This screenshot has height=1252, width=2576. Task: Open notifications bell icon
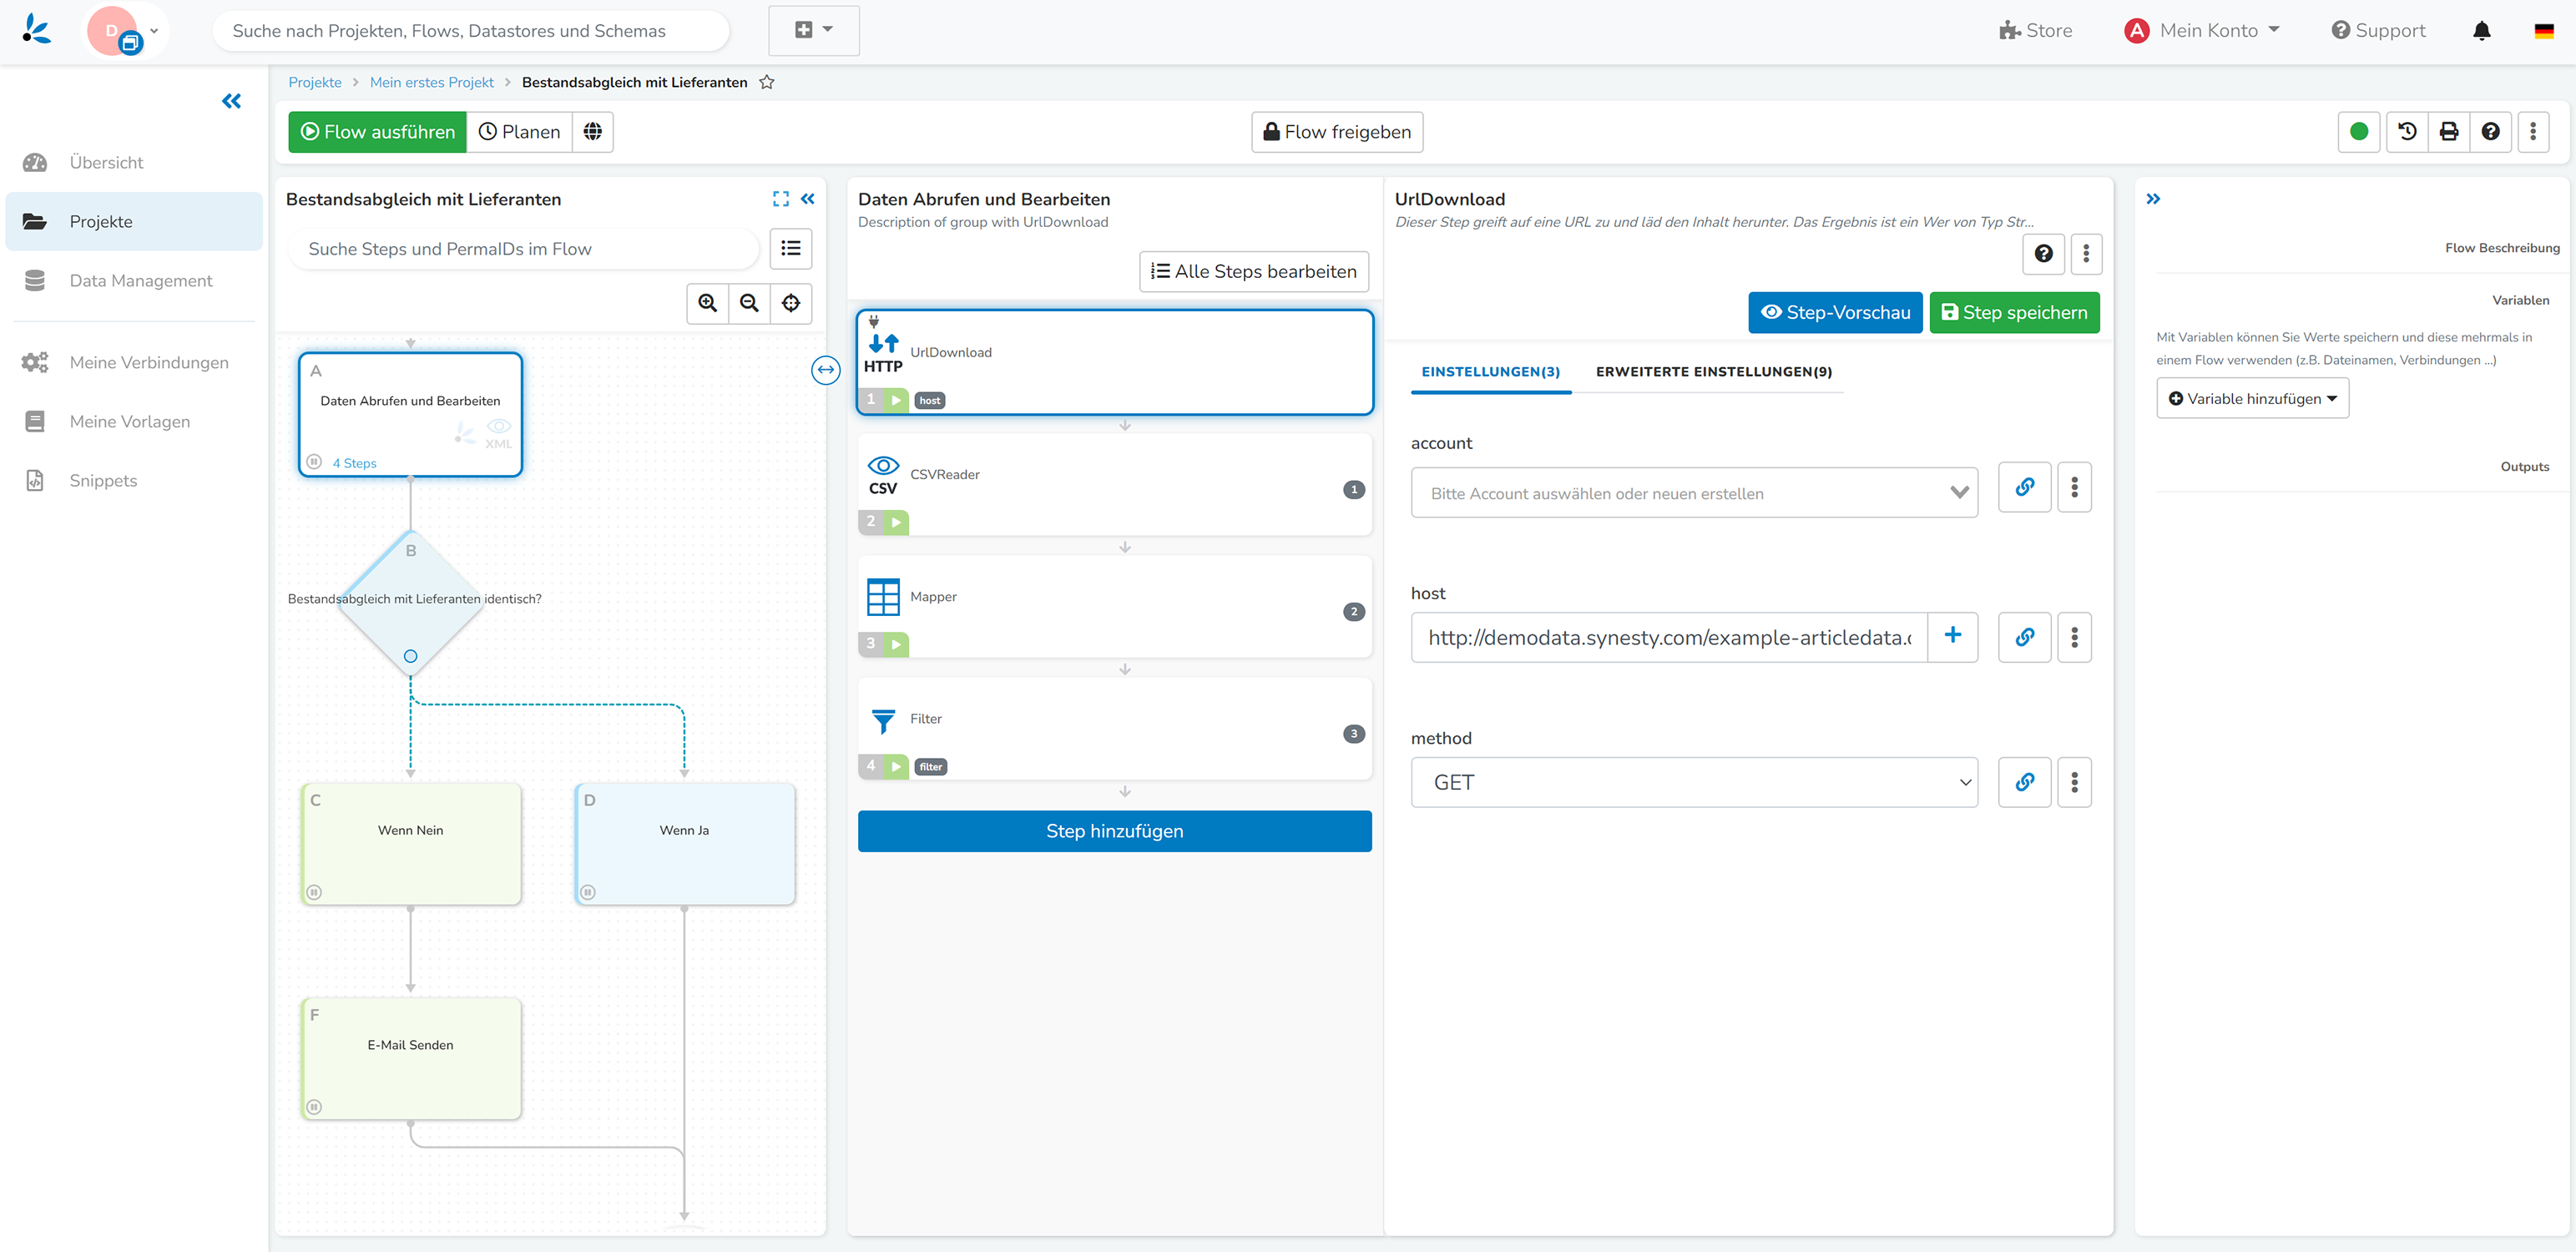(x=2481, y=31)
